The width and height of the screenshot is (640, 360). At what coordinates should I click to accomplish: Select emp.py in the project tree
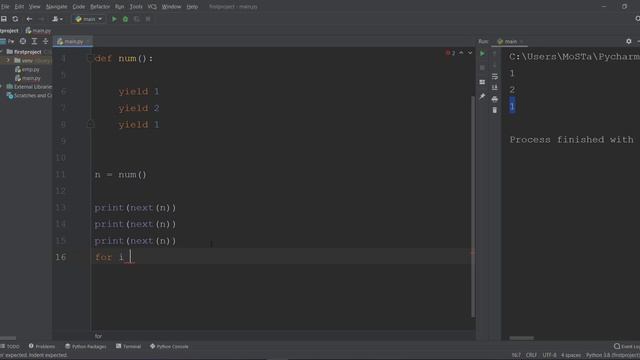27,69
